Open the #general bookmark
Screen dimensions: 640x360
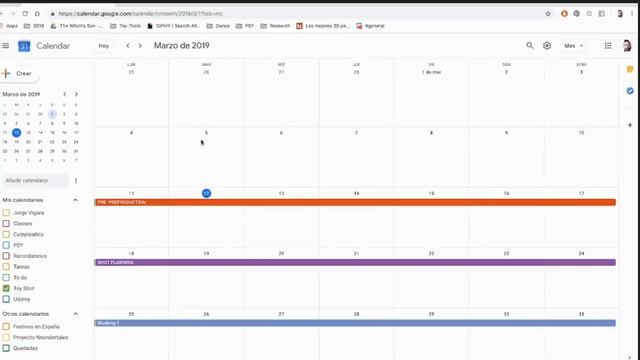(371, 26)
